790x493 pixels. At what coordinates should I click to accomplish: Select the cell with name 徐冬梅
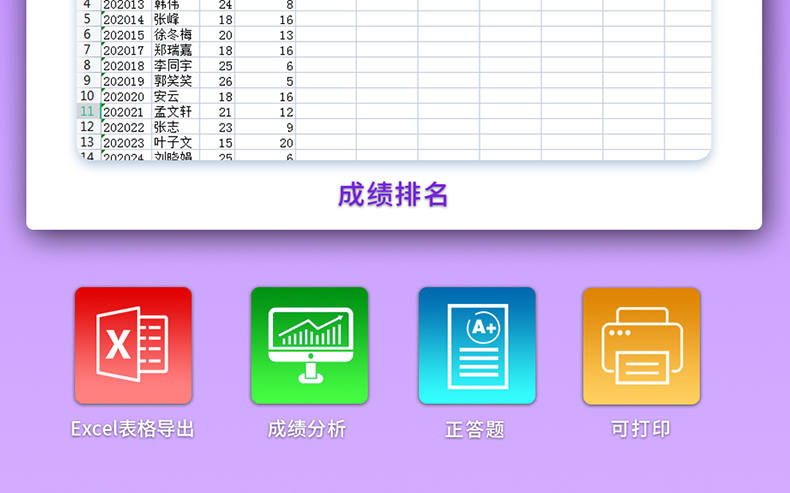click(x=173, y=35)
